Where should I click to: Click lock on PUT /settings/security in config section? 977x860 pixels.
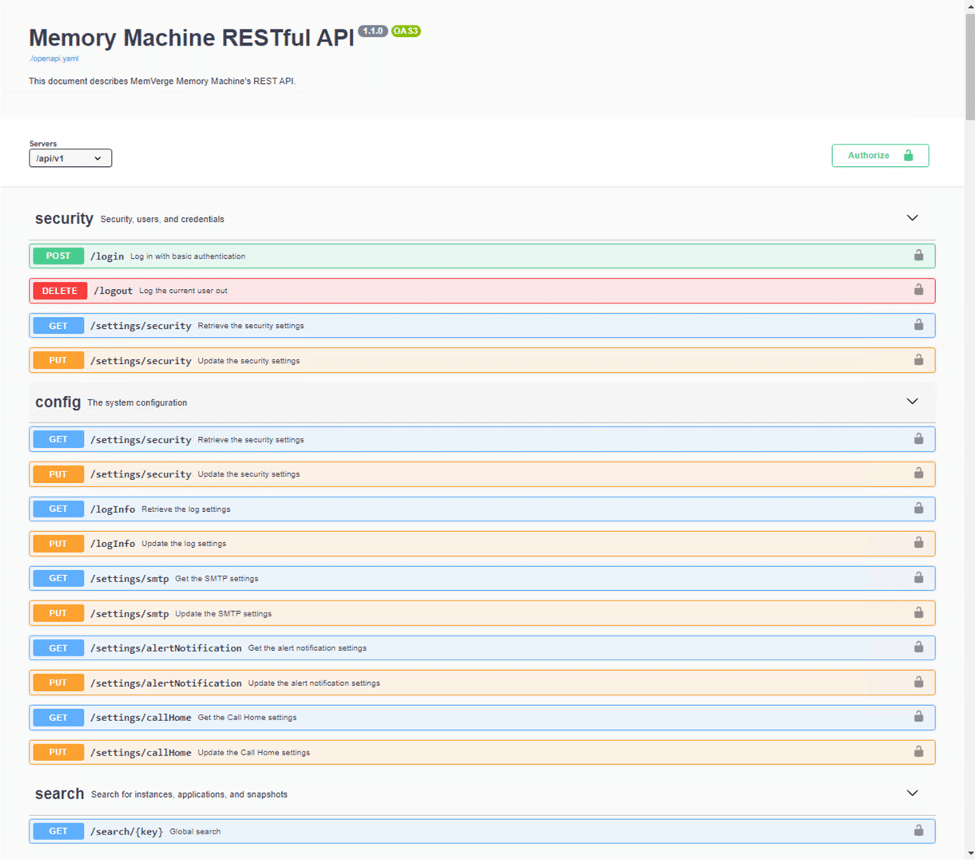click(918, 473)
